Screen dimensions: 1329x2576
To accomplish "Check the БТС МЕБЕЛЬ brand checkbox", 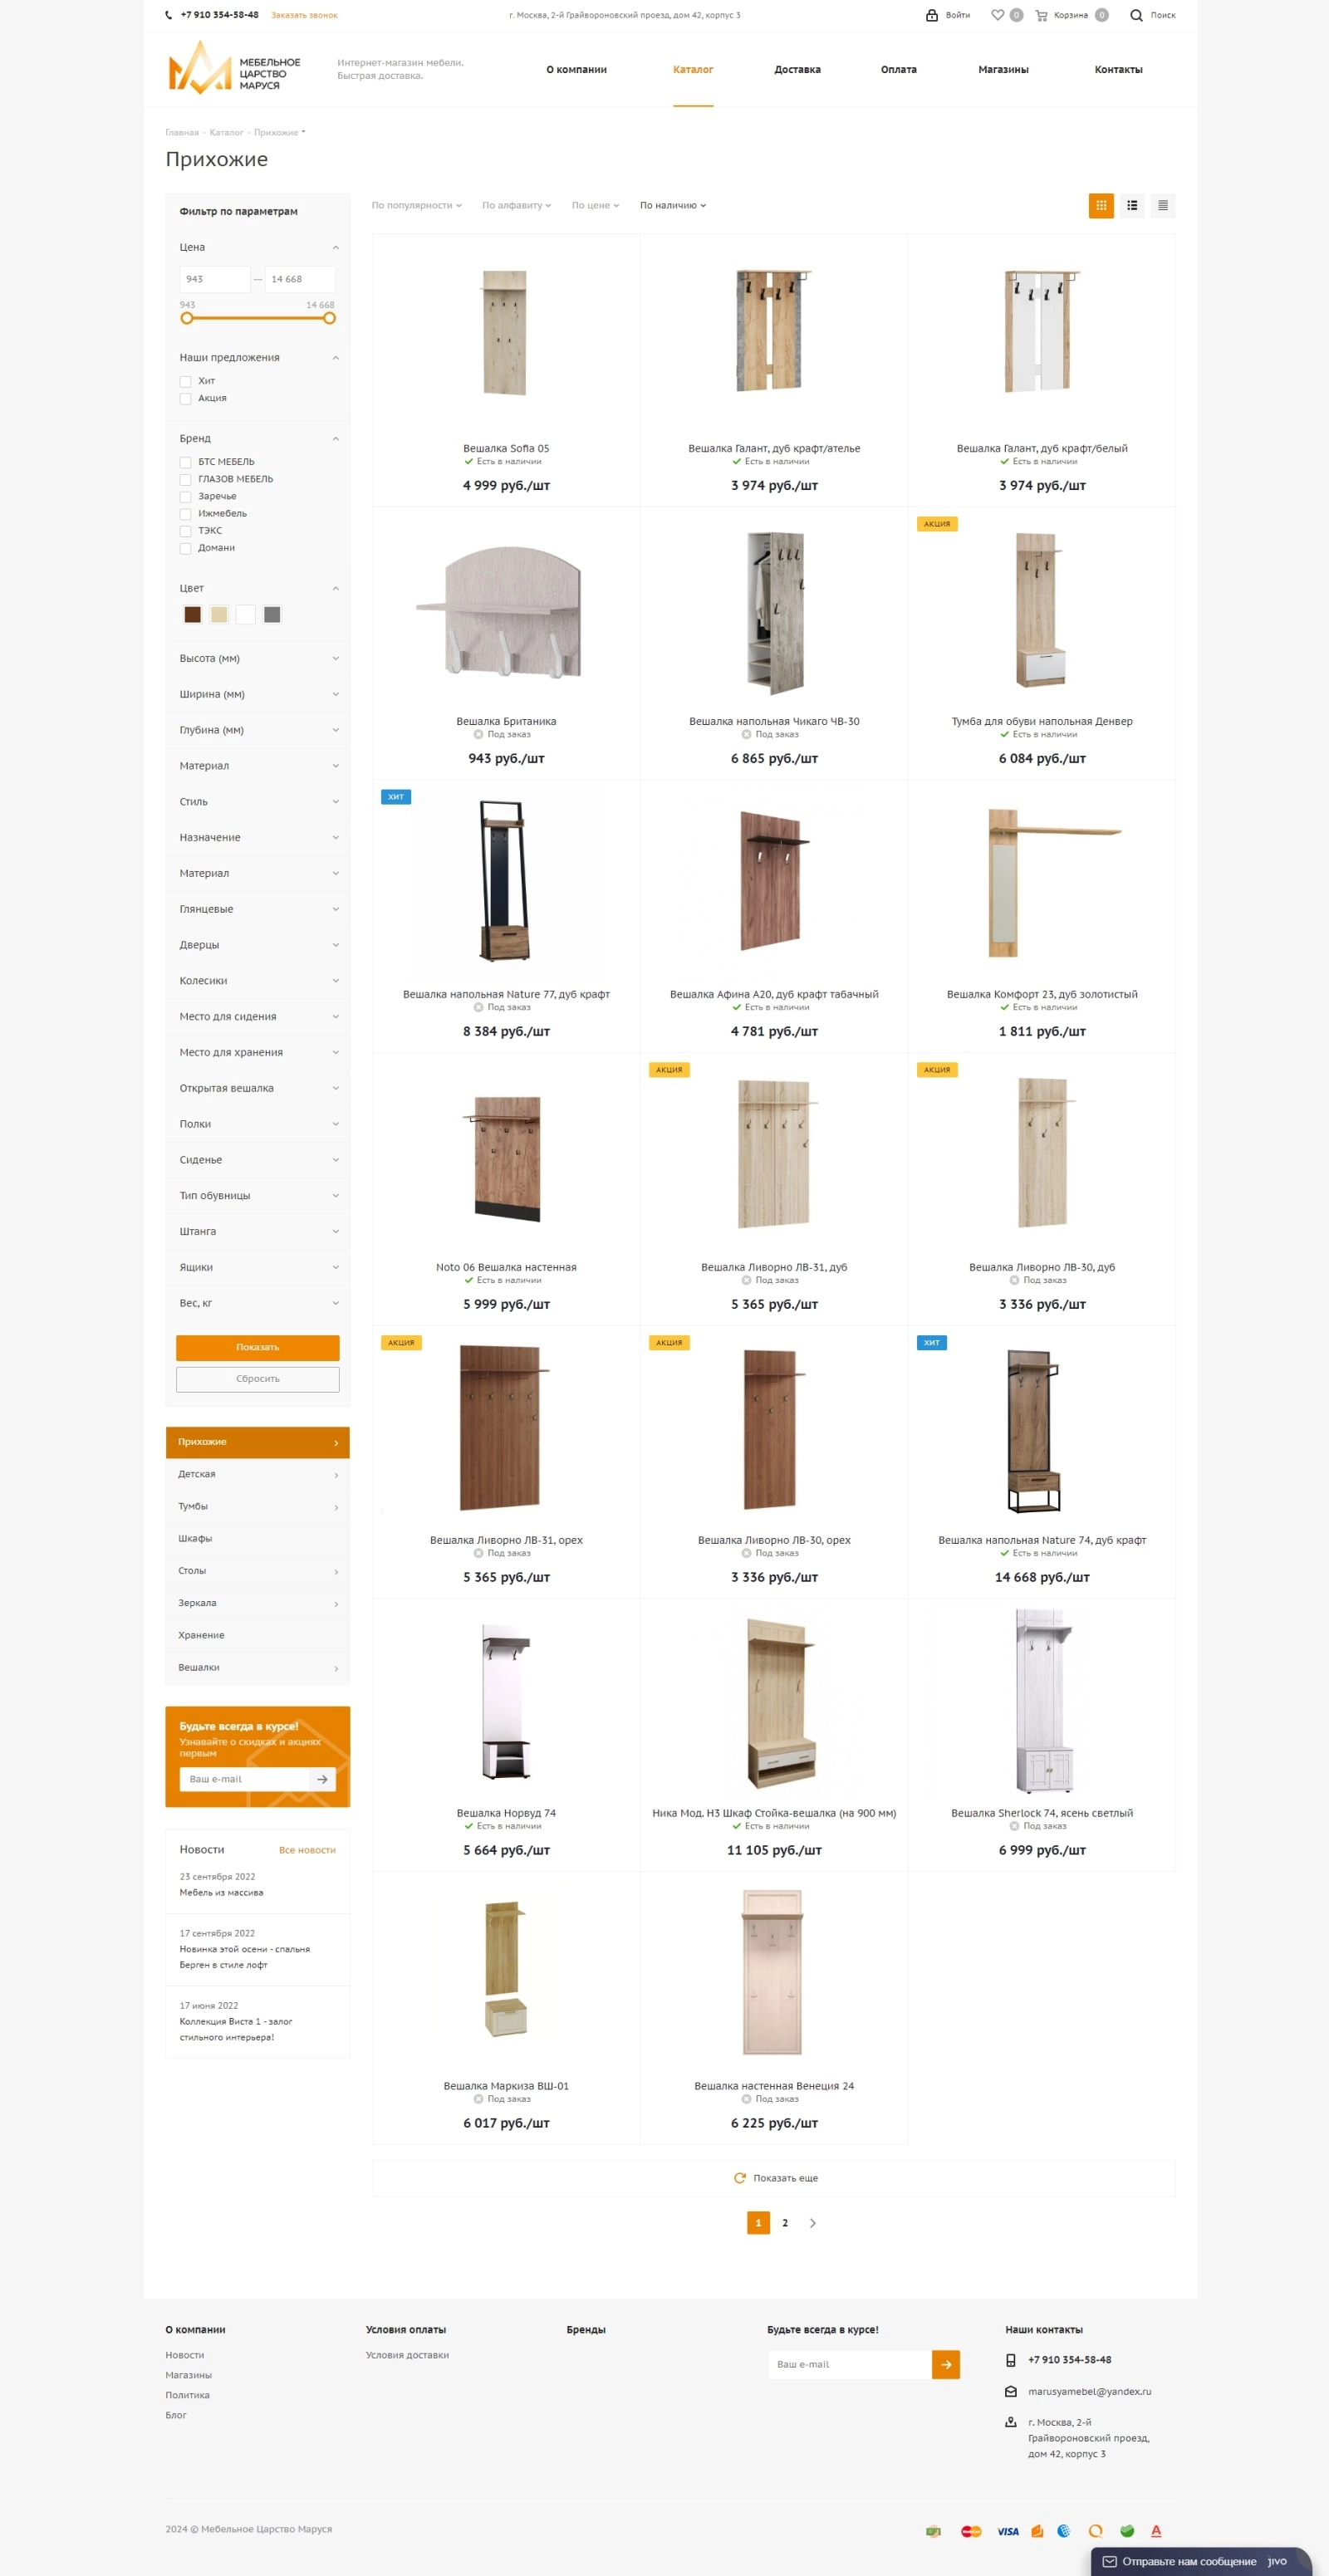I will [x=185, y=462].
